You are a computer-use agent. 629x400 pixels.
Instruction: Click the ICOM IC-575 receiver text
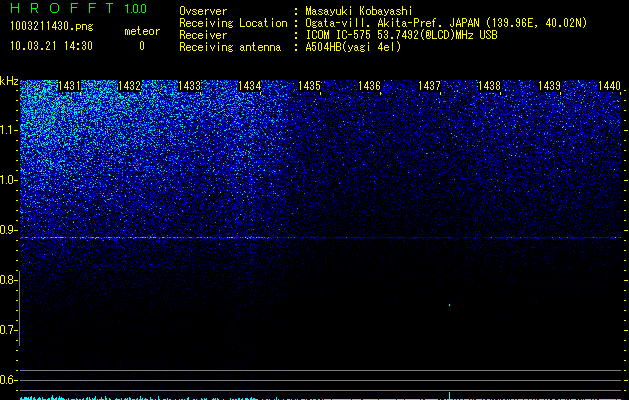[401, 35]
